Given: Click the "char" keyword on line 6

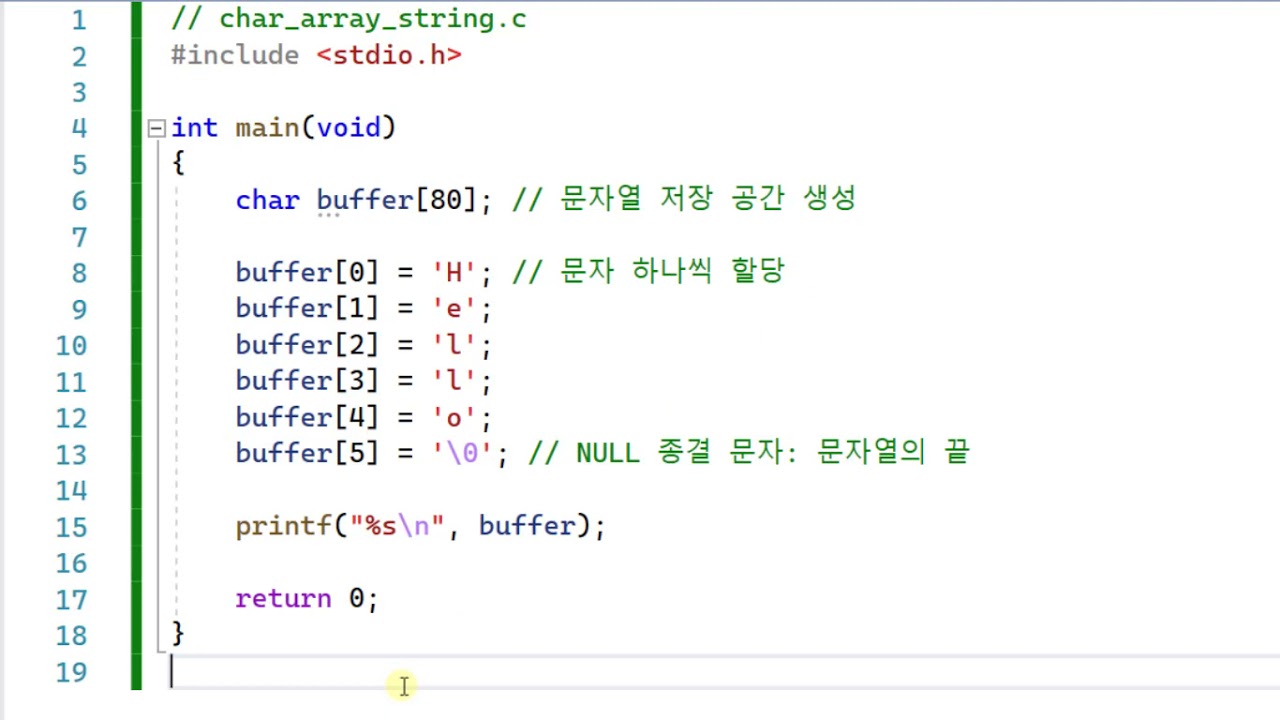Looking at the screenshot, I should 267,200.
